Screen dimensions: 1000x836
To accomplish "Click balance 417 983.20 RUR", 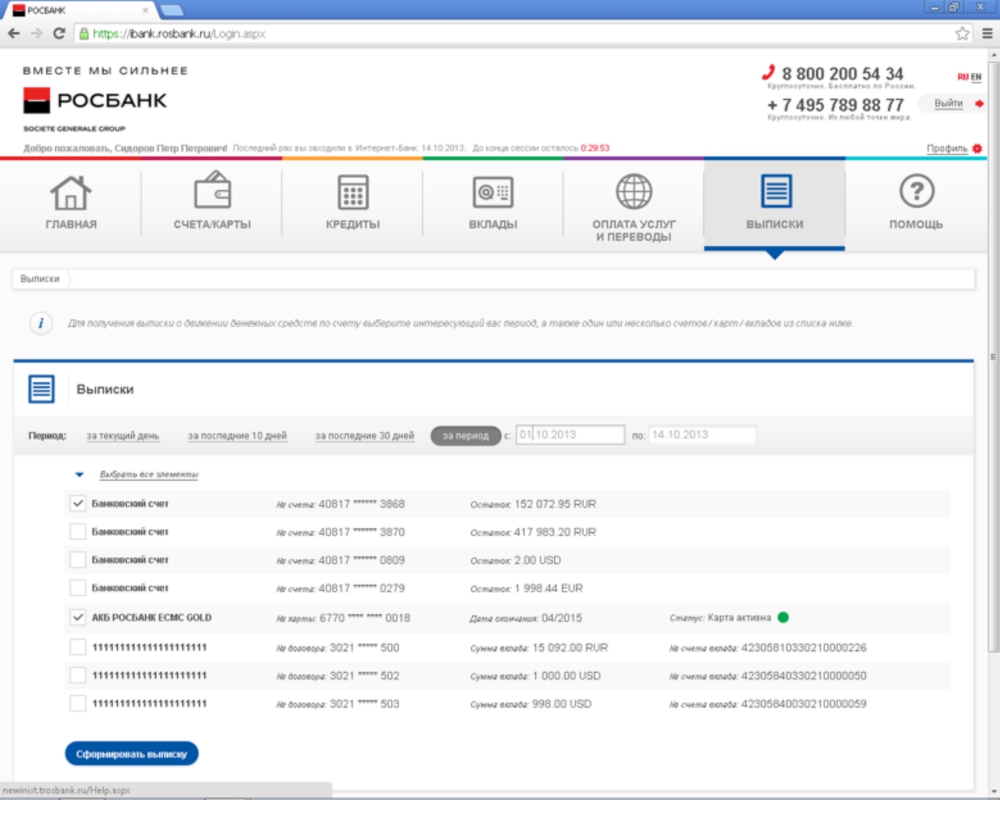I will (x=555, y=532).
